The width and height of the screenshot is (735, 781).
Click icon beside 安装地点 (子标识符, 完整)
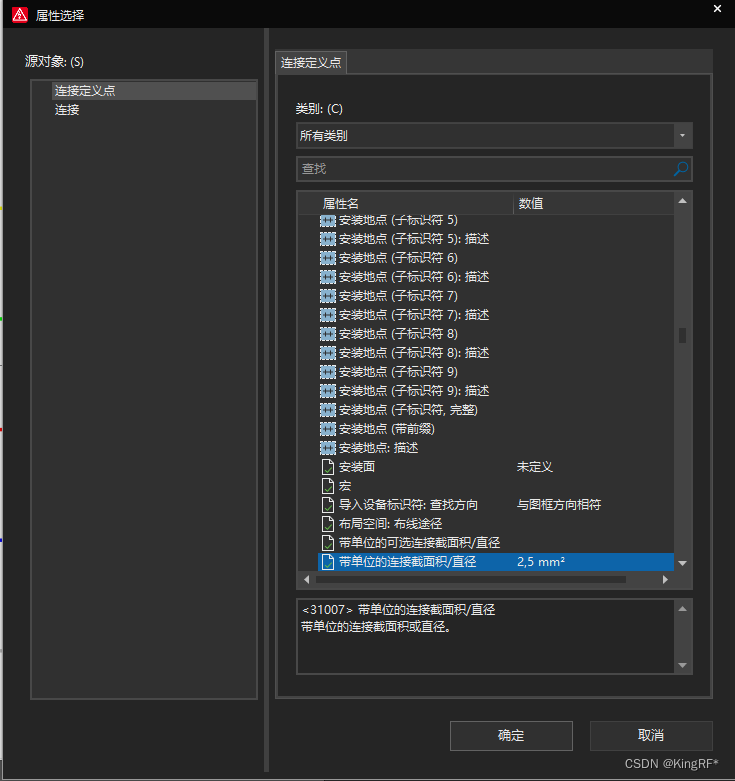pos(328,410)
